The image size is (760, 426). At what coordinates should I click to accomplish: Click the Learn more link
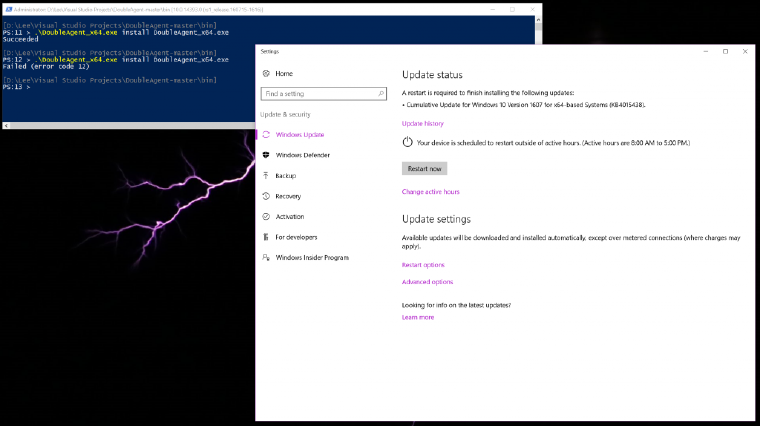[418, 317]
